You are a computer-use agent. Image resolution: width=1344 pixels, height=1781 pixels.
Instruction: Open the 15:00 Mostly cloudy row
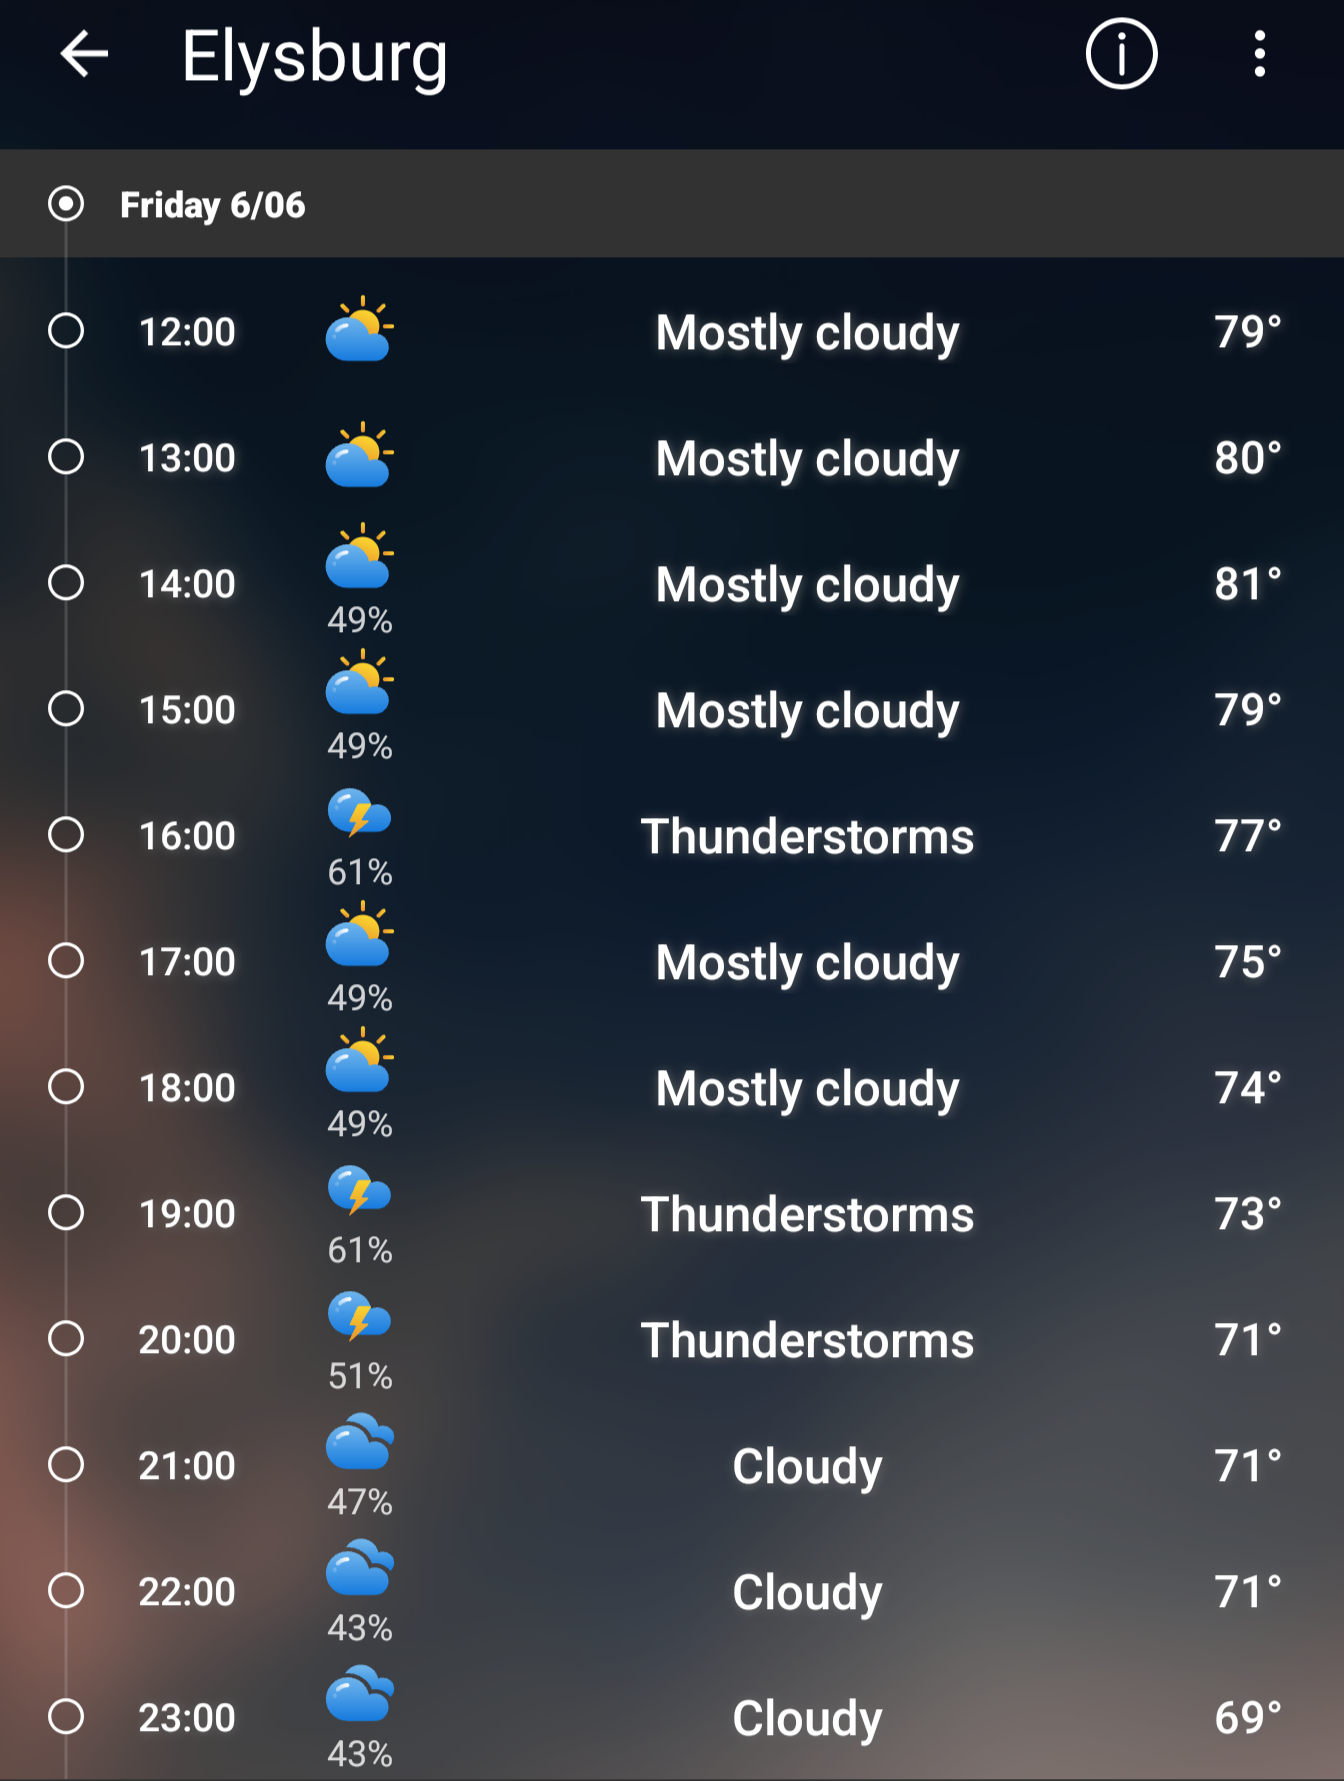point(672,709)
